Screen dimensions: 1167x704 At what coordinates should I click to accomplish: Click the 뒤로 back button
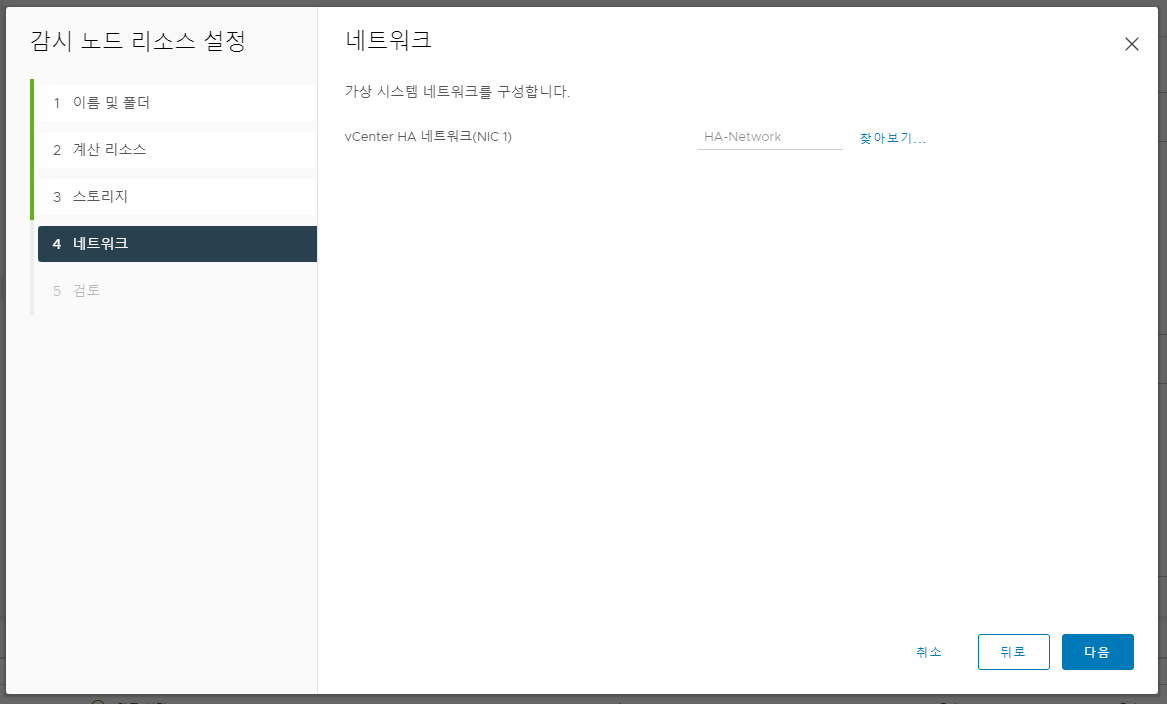click(x=1013, y=652)
